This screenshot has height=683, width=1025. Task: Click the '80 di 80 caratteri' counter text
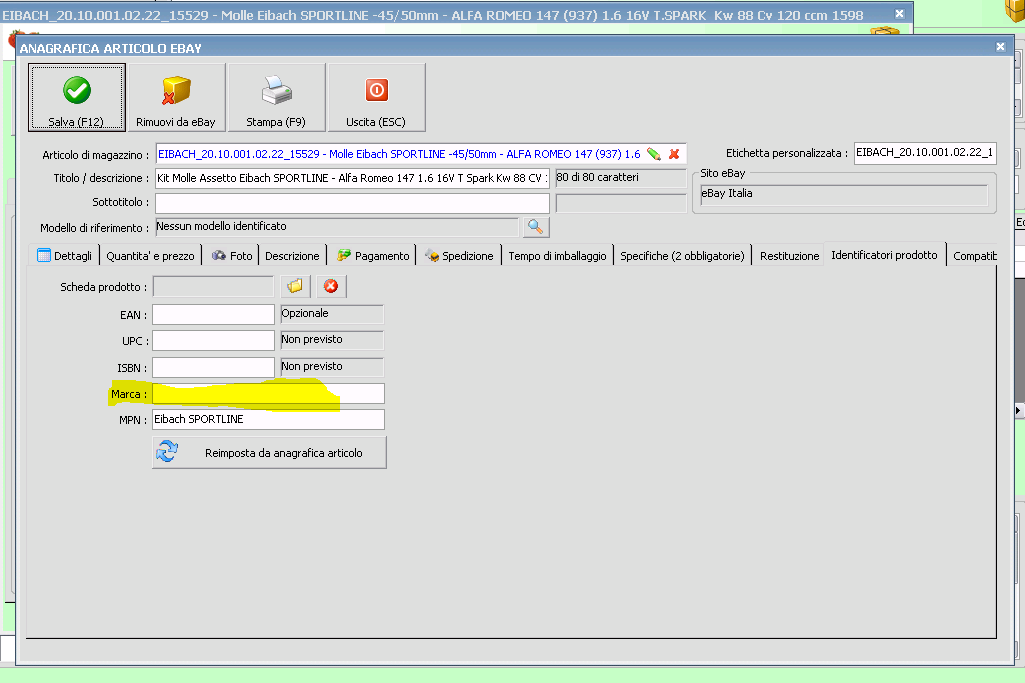click(x=597, y=177)
